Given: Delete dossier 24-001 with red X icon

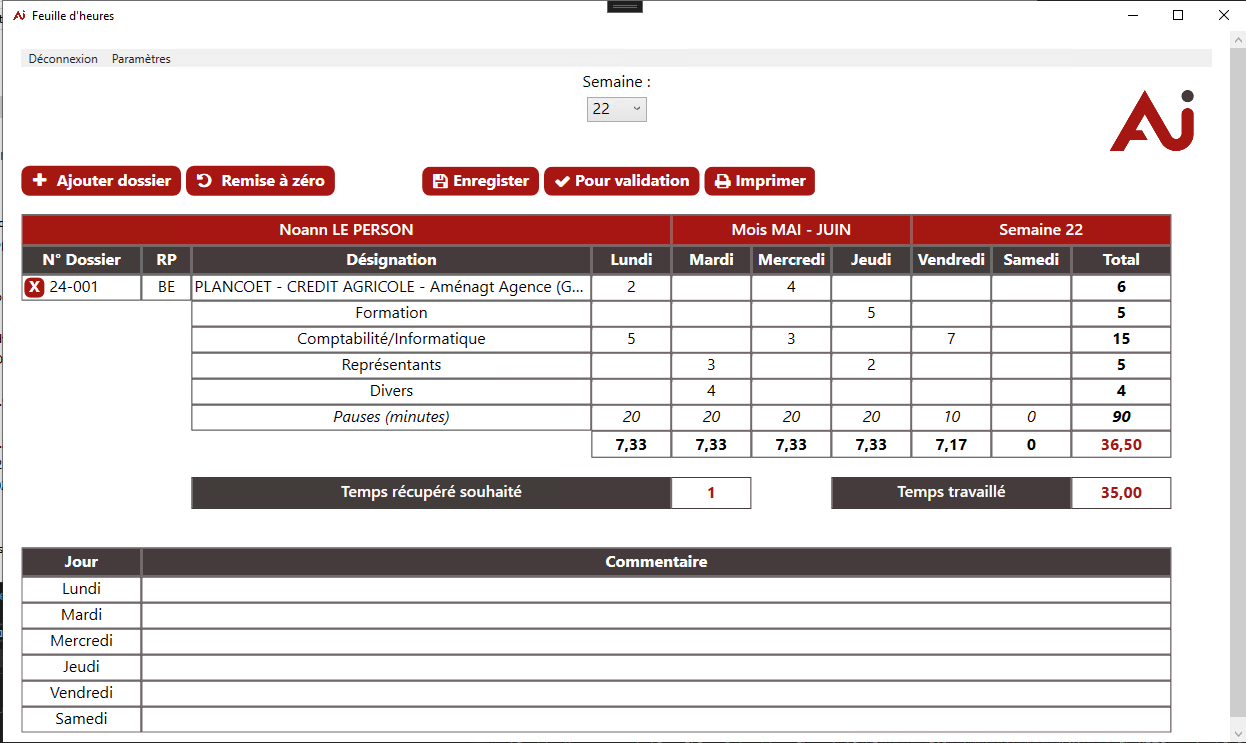Looking at the screenshot, I should pos(34,288).
